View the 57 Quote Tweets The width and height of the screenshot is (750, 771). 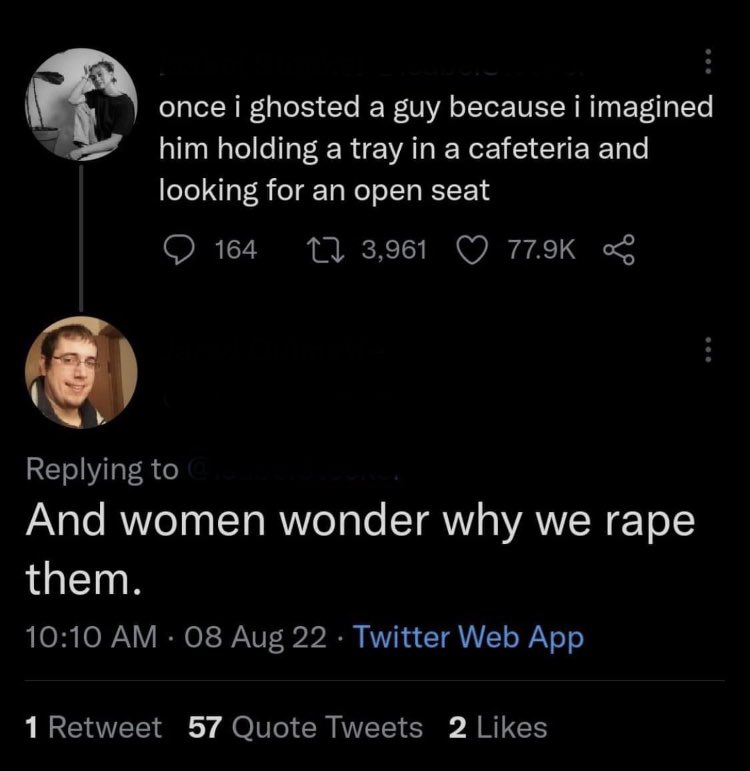point(305,727)
